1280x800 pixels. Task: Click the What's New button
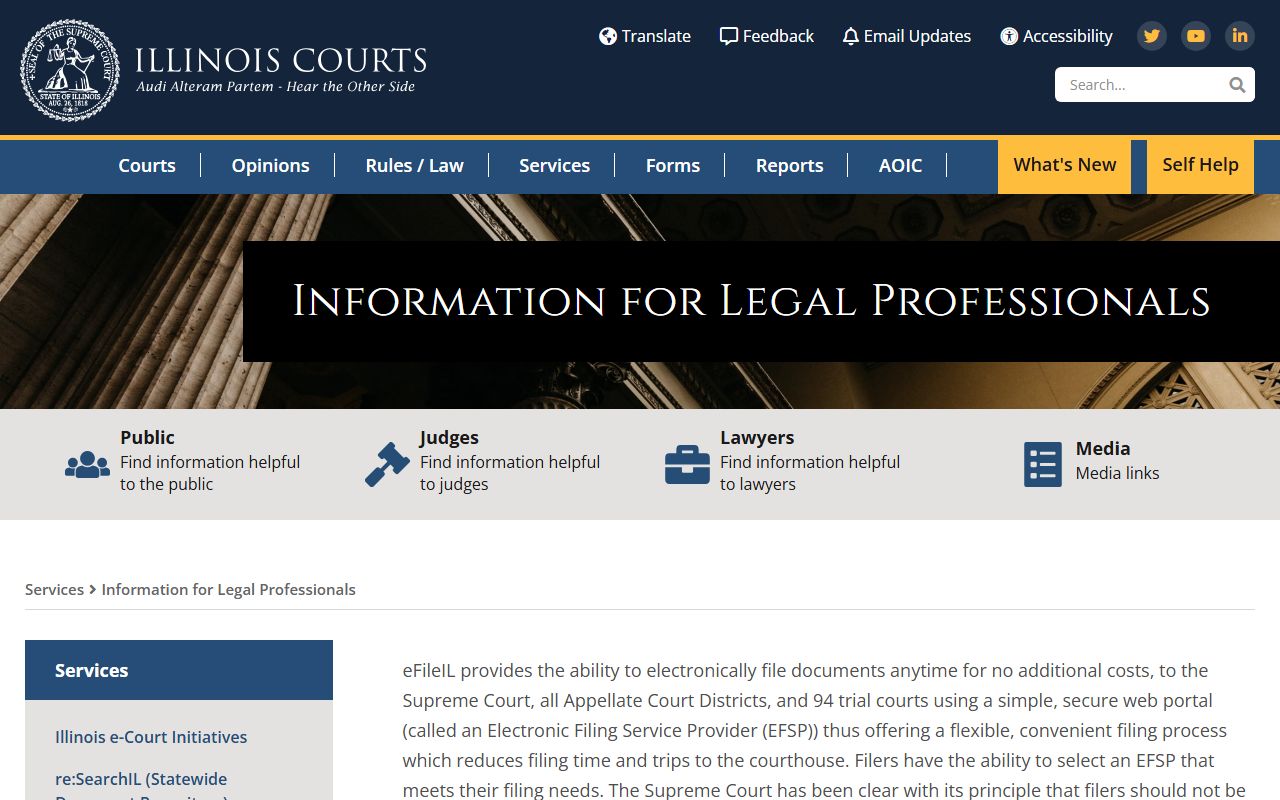[x=1064, y=166]
